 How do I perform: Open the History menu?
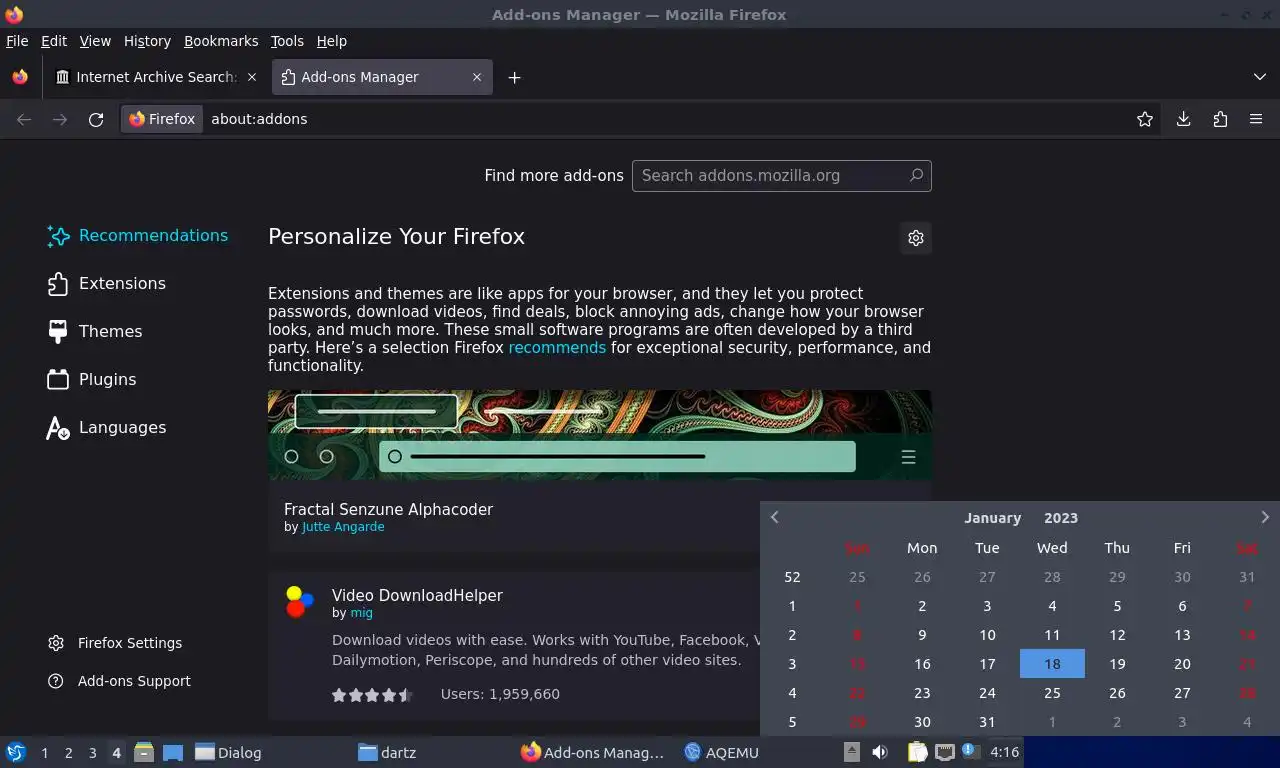(147, 41)
